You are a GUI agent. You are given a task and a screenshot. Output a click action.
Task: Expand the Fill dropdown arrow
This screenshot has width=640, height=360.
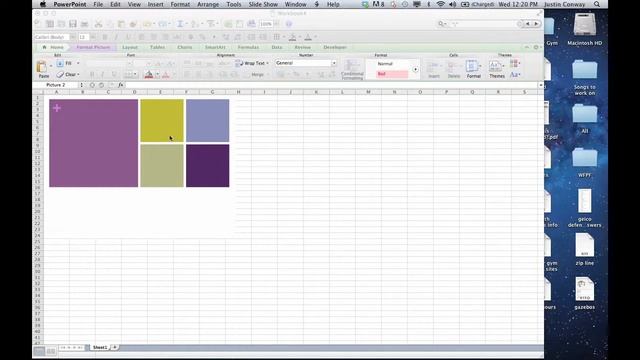tap(78, 63)
